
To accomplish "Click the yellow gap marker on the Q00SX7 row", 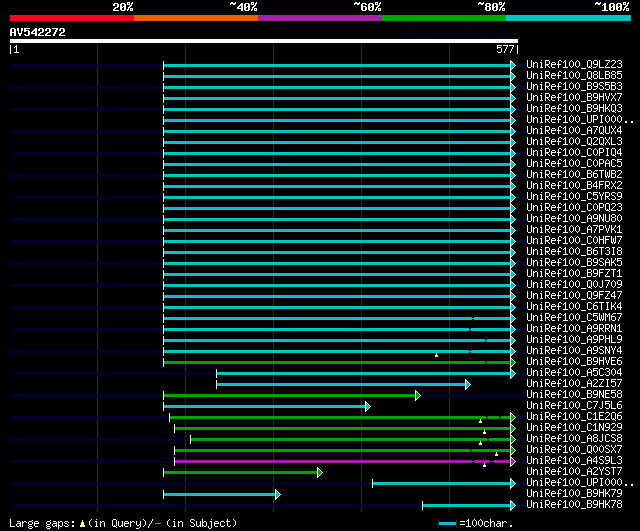I will pos(496,454).
